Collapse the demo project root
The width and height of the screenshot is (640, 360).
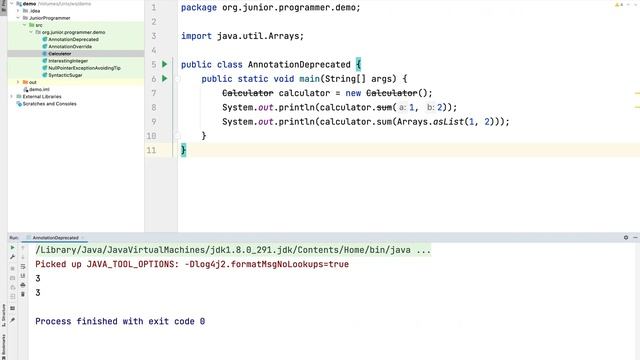12,4
